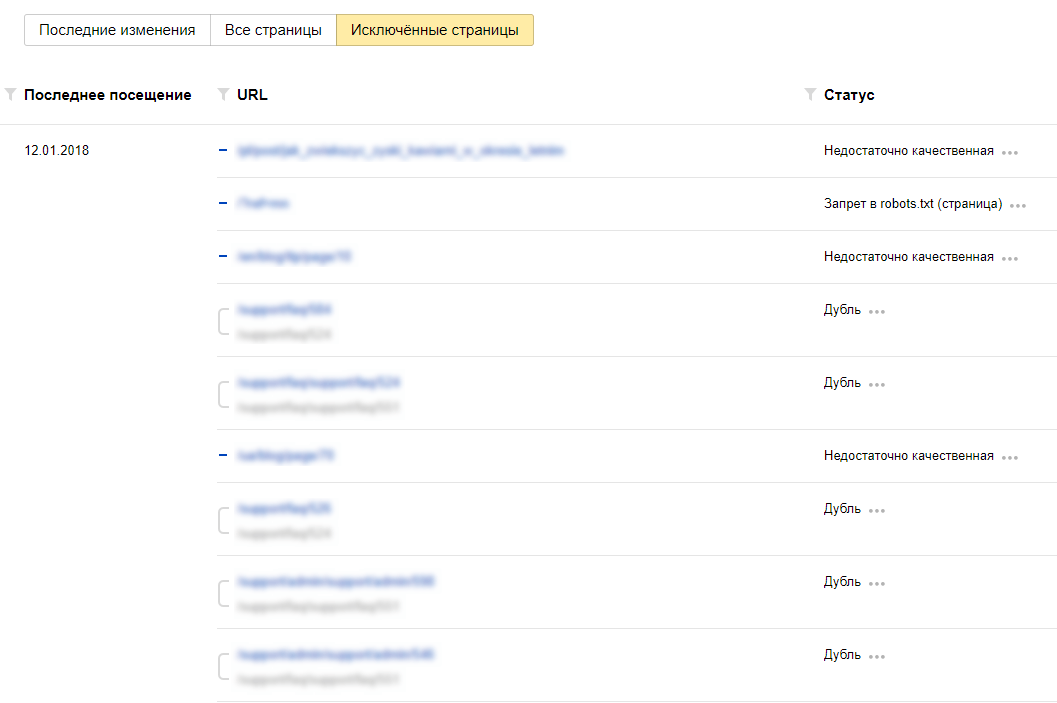Show options for third Недостаточно качественная status

[1010, 457]
